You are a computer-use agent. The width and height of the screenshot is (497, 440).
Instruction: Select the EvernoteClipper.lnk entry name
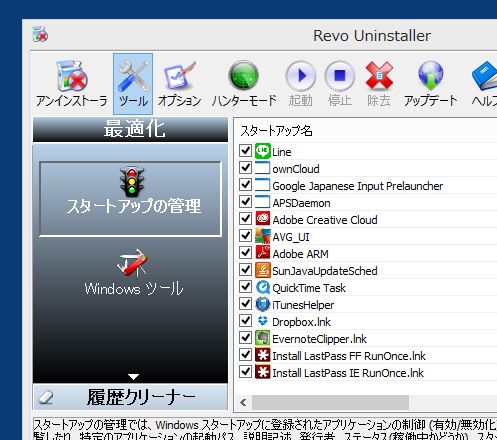[x=319, y=339]
